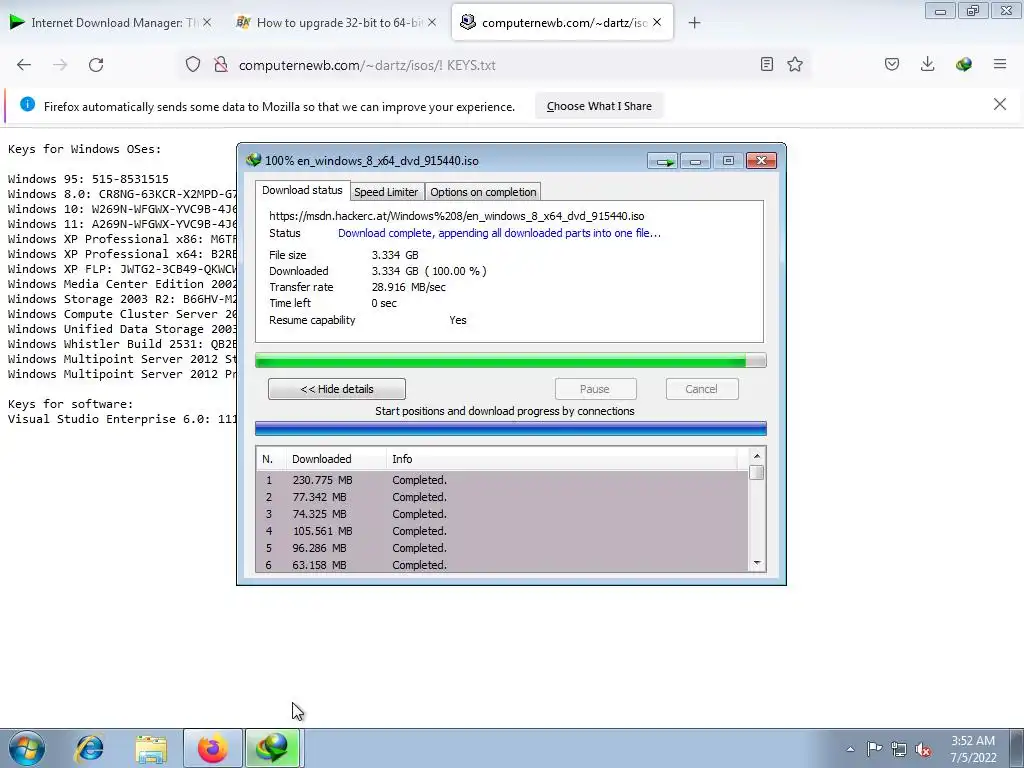Dismiss the Firefox data sharing notification
The width and height of the screenshot is (1024, 768).
click(1000, 104)
